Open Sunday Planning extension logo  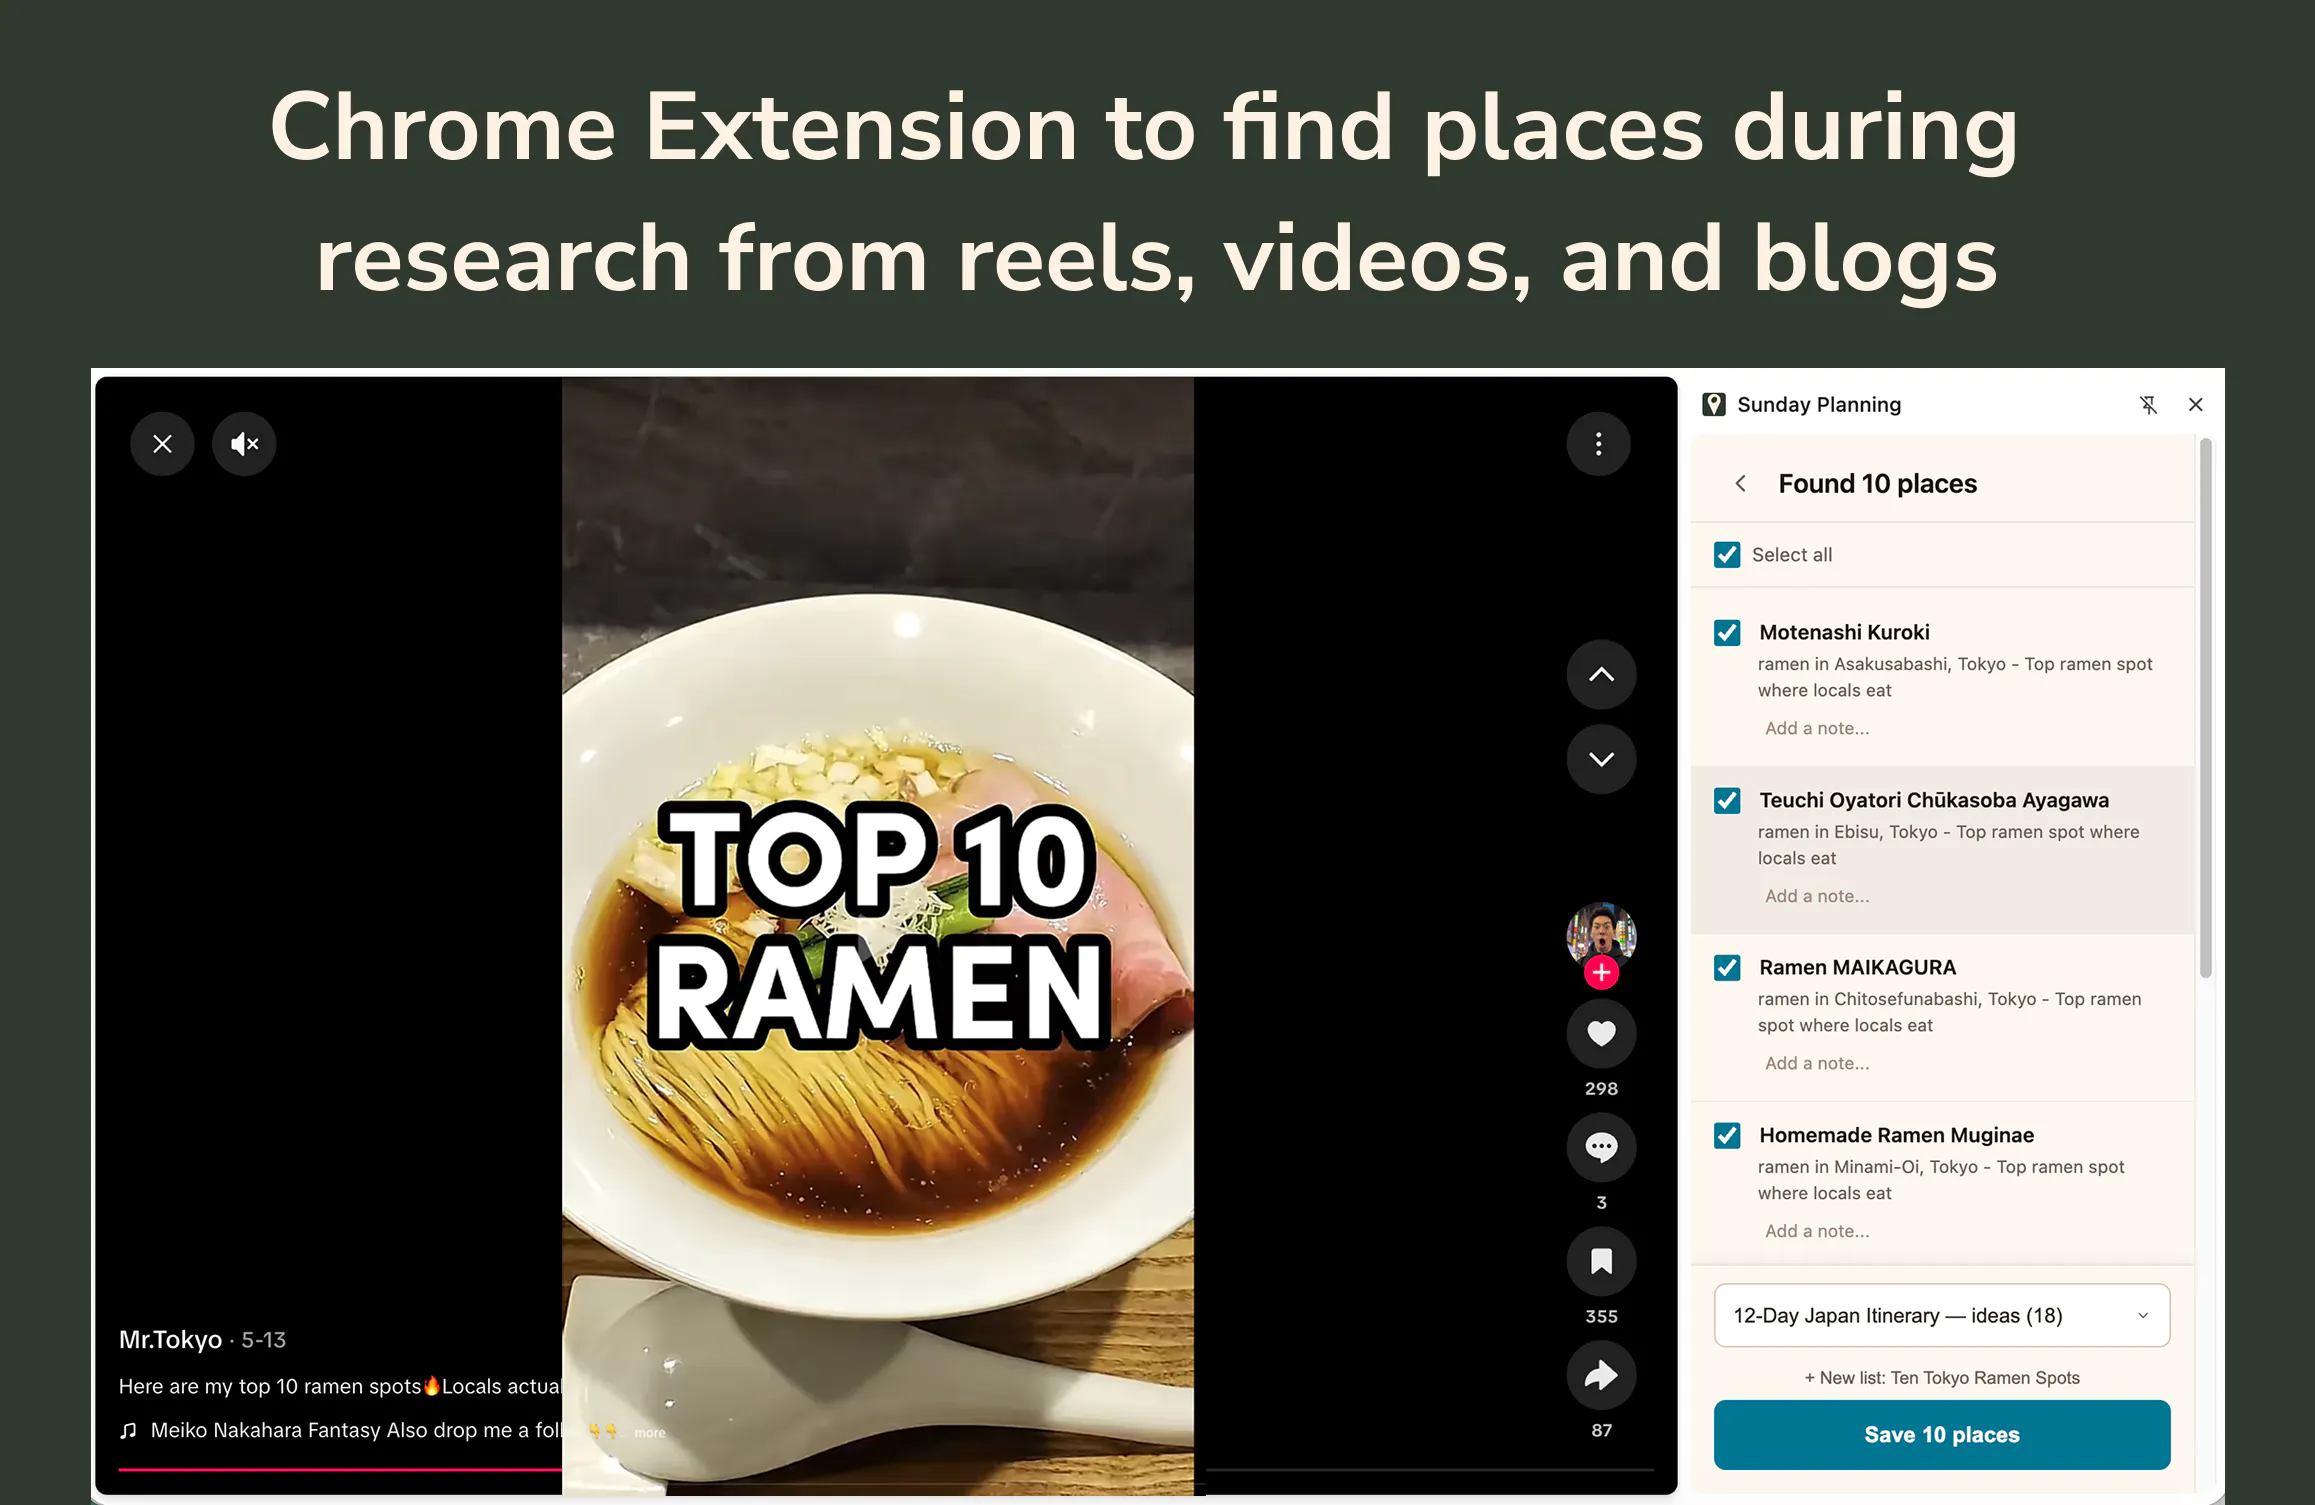(1714, 404)
